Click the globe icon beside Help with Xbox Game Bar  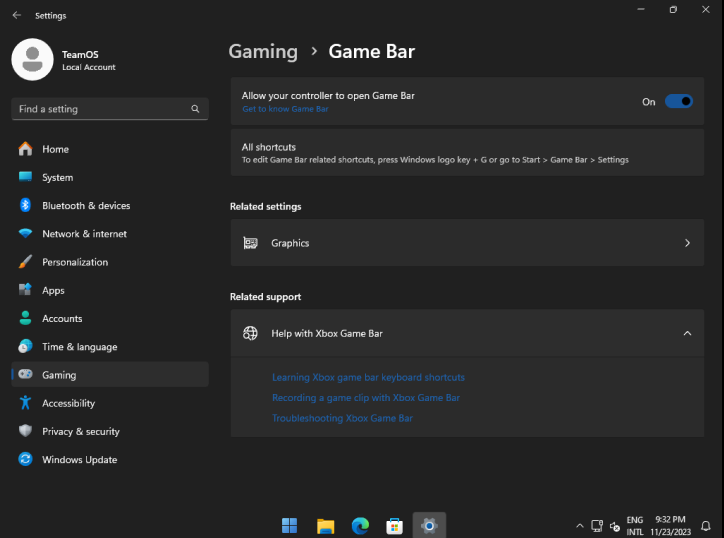click(250, 333)
